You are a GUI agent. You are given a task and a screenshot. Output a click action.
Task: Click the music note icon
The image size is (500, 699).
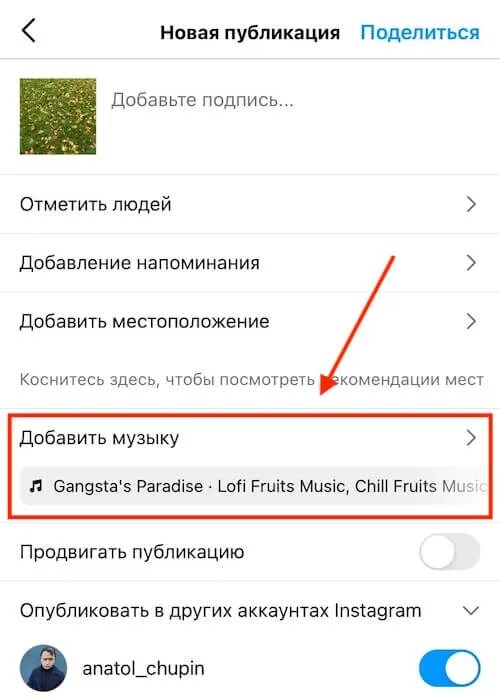(x=36, y=486)
